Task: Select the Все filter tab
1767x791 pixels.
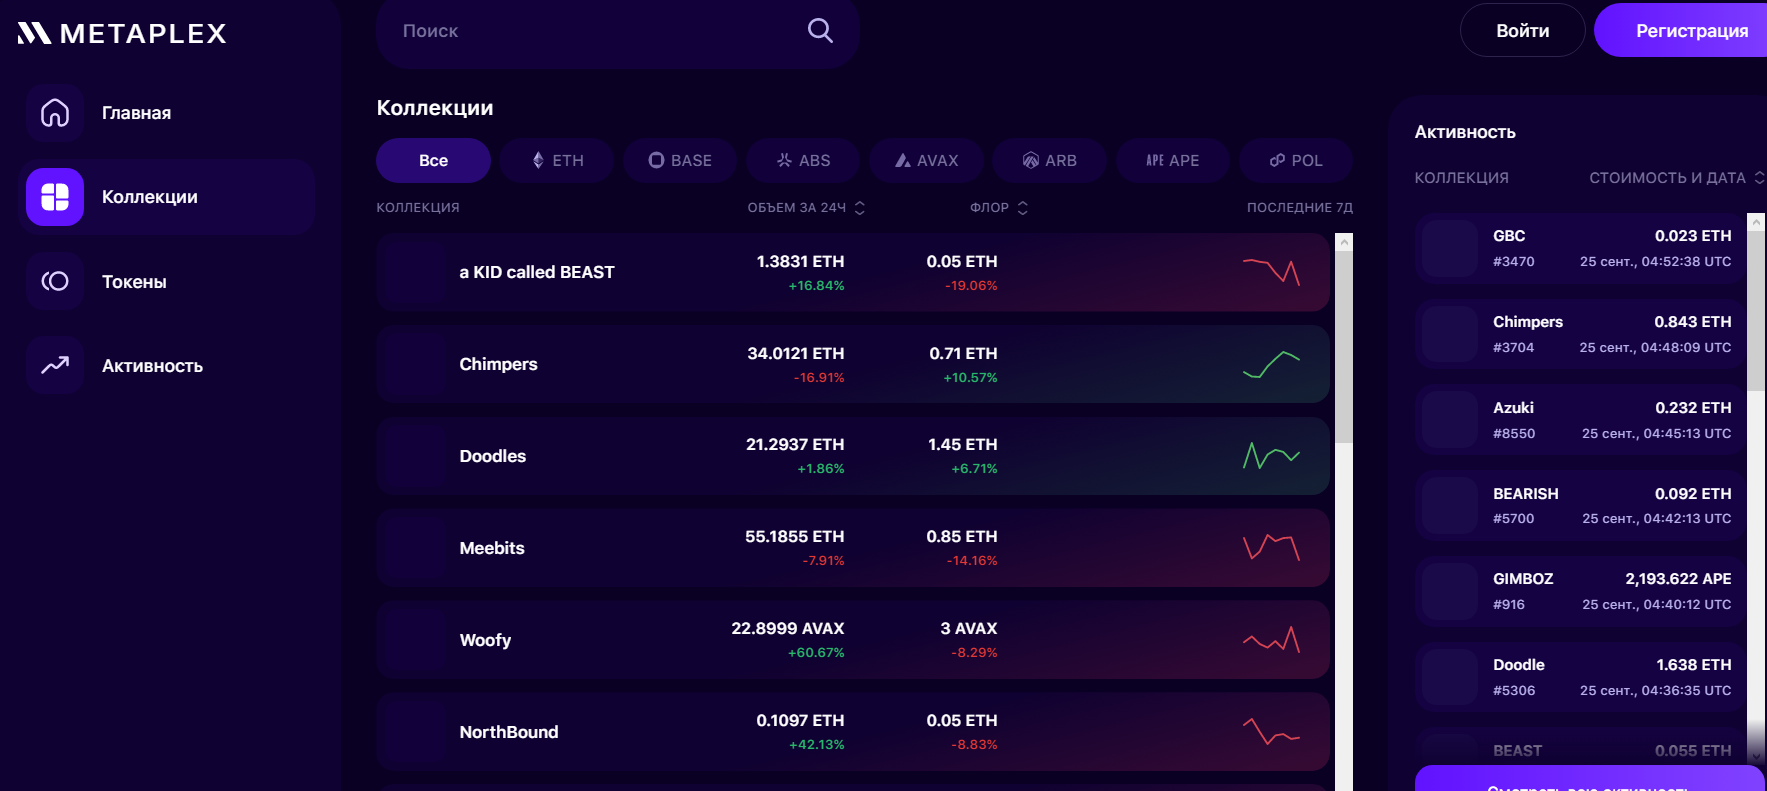Action: [x=433, y=160]
